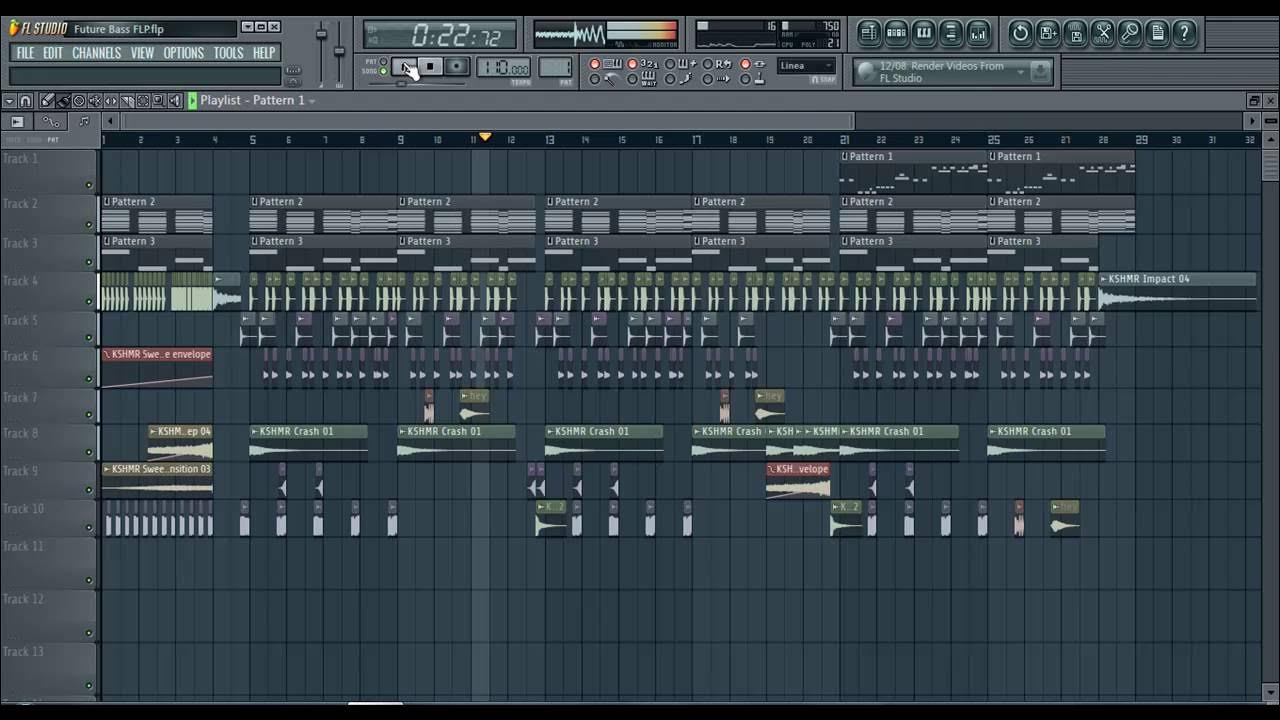Mute Track 5 using its green dot

pyautogui.click(x=89, y=338)
